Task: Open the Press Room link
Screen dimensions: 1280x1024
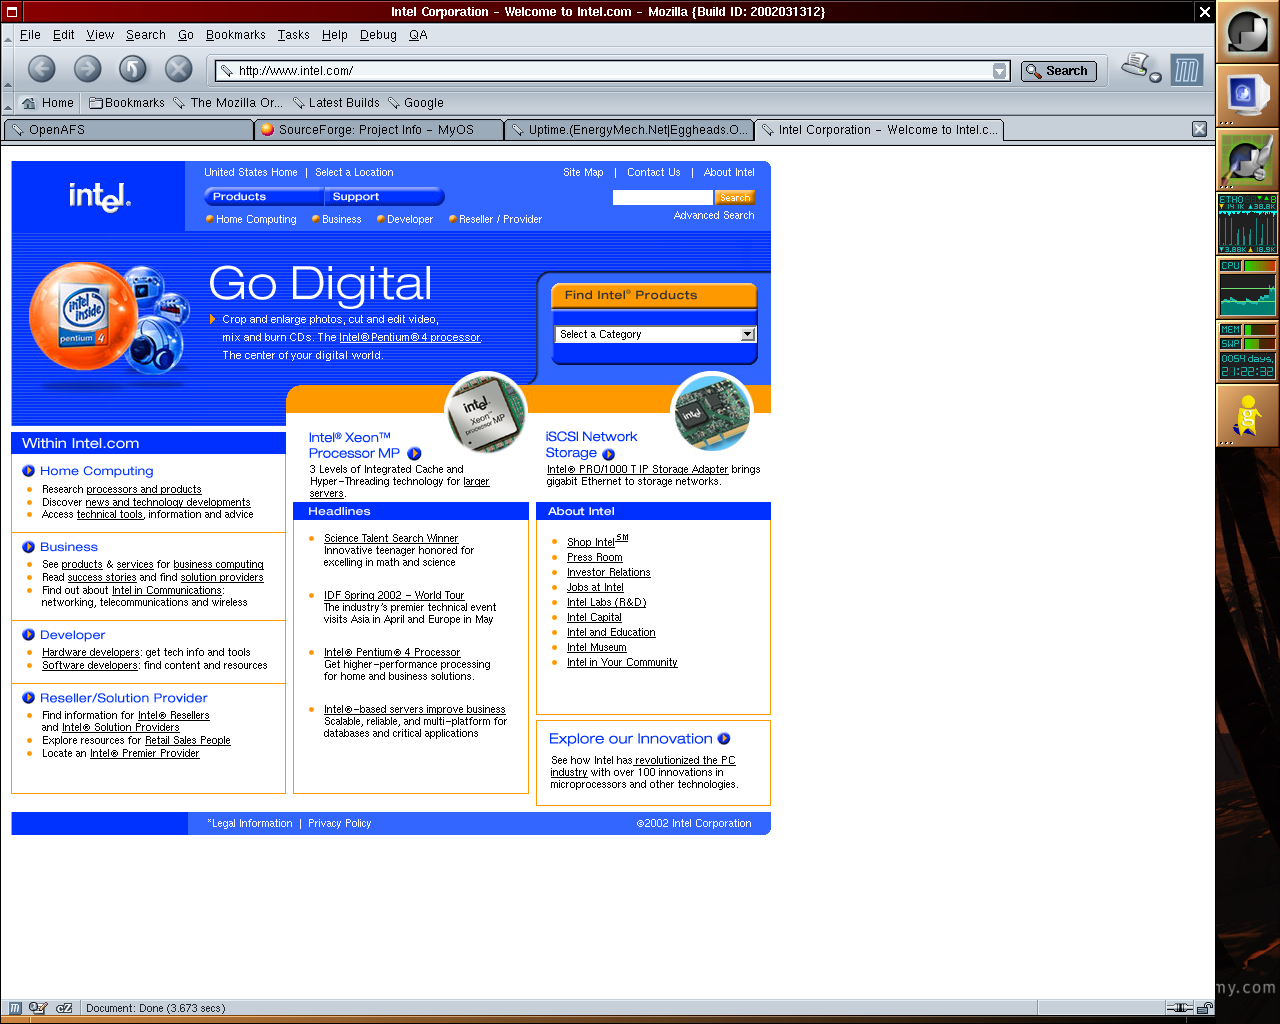Action: click(595, 558)
